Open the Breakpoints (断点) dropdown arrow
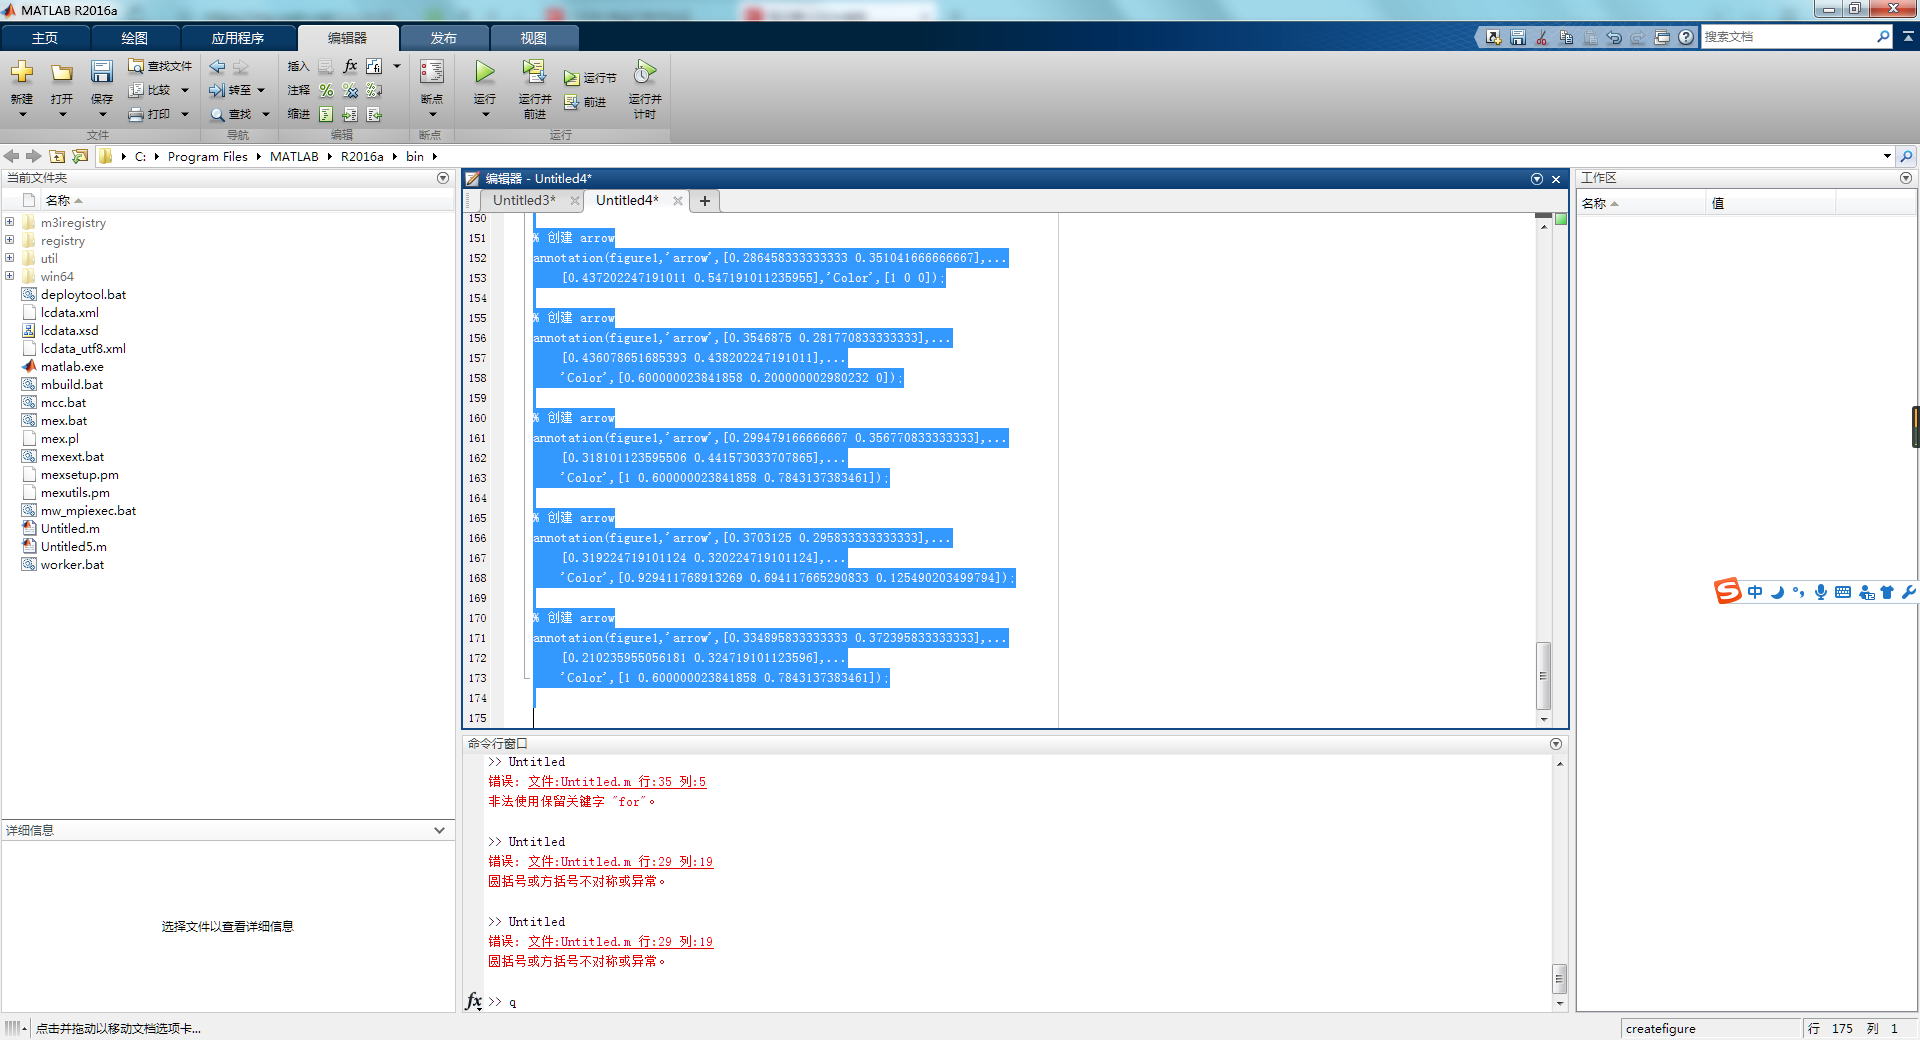Screen dimensions: 1920x1040 (432, 114)
